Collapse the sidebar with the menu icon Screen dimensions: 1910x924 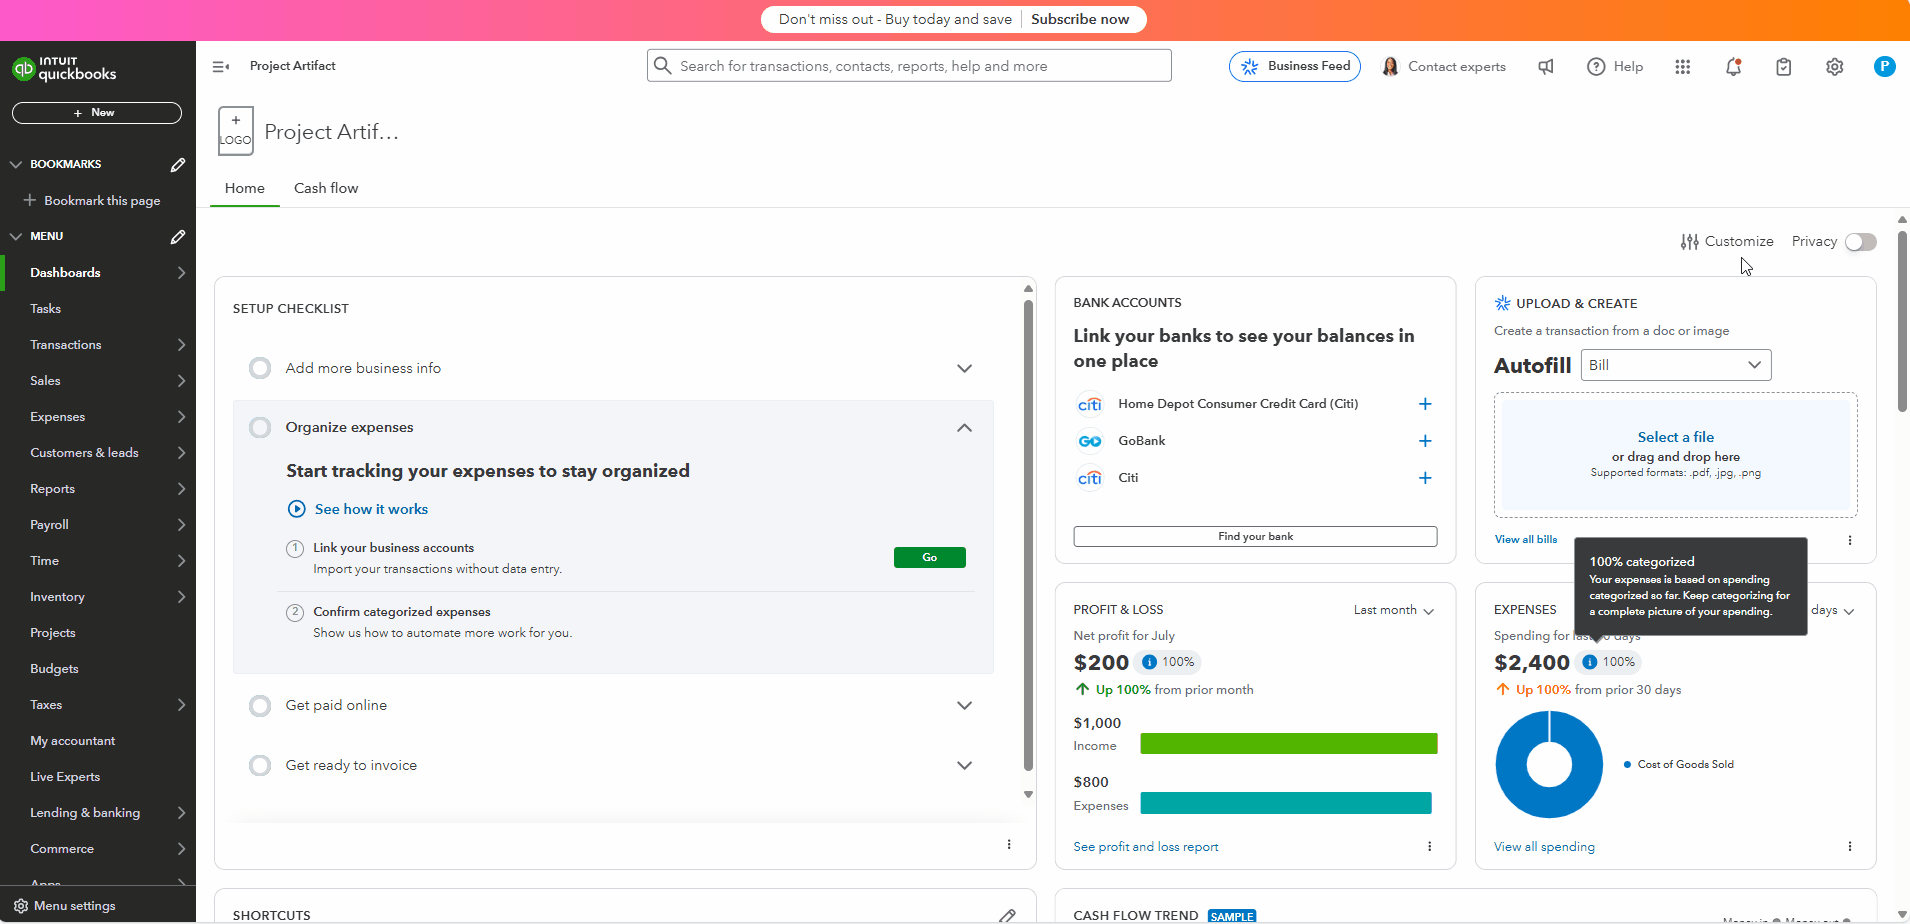pyautogui.click(x=221, y=67)
